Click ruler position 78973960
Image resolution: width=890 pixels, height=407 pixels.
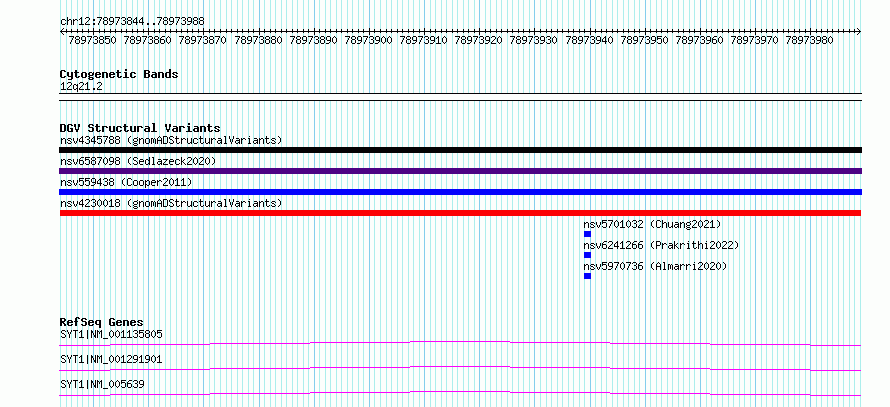[699, 40]
